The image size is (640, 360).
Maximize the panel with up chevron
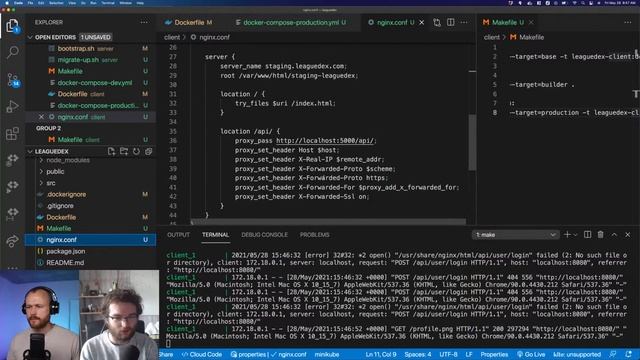pos(614,235)
